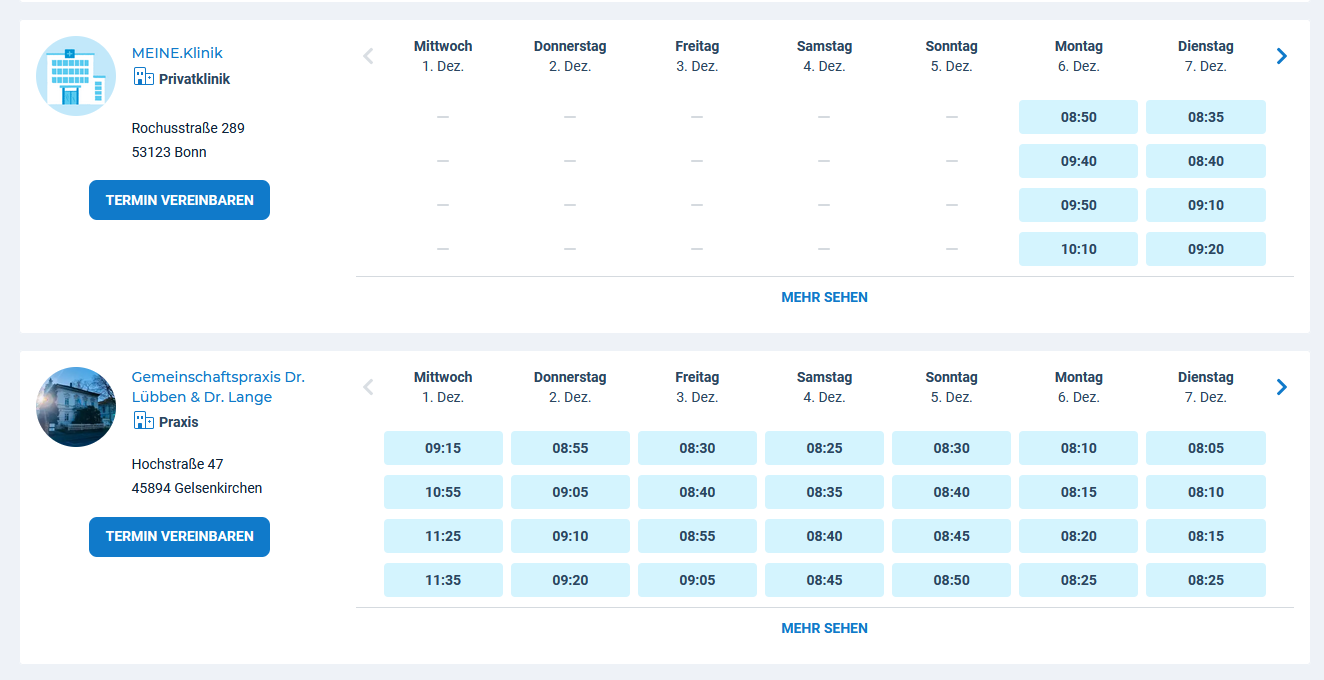Image resolution: width=1324 pixels, height=680 pixels.
Task: Click the MEINE.Klinik hospital avatar icon
Action: (x=76, y=76)
